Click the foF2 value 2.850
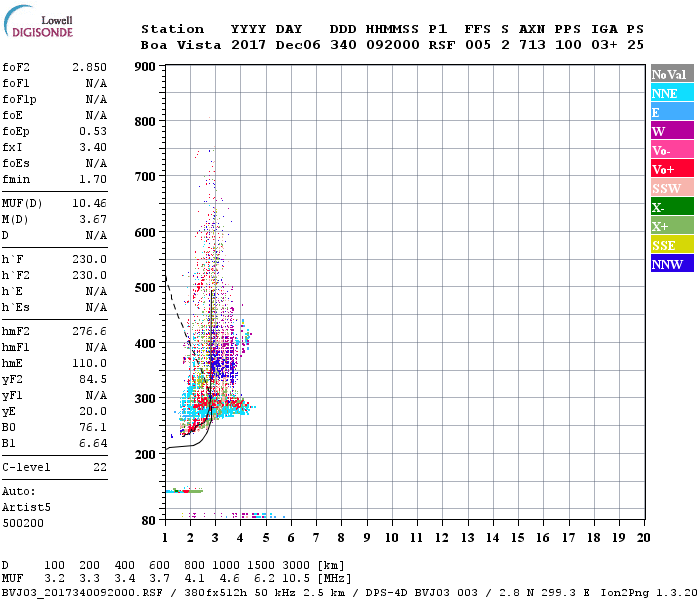Screen dimensions: 700x600 [89, 66]
